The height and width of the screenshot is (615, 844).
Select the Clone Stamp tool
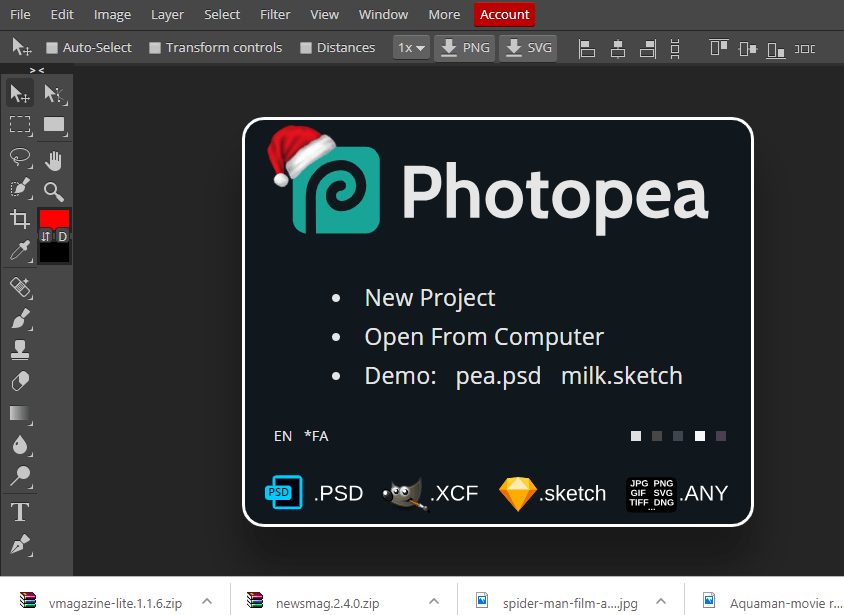(x=20, y=349)
